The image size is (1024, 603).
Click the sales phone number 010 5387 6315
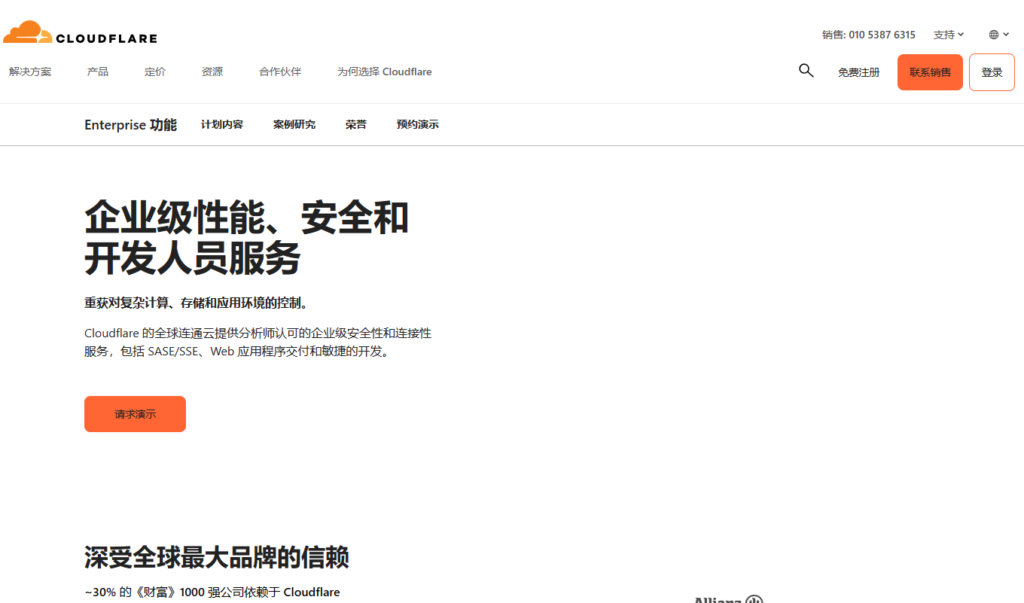click(882, 35)
